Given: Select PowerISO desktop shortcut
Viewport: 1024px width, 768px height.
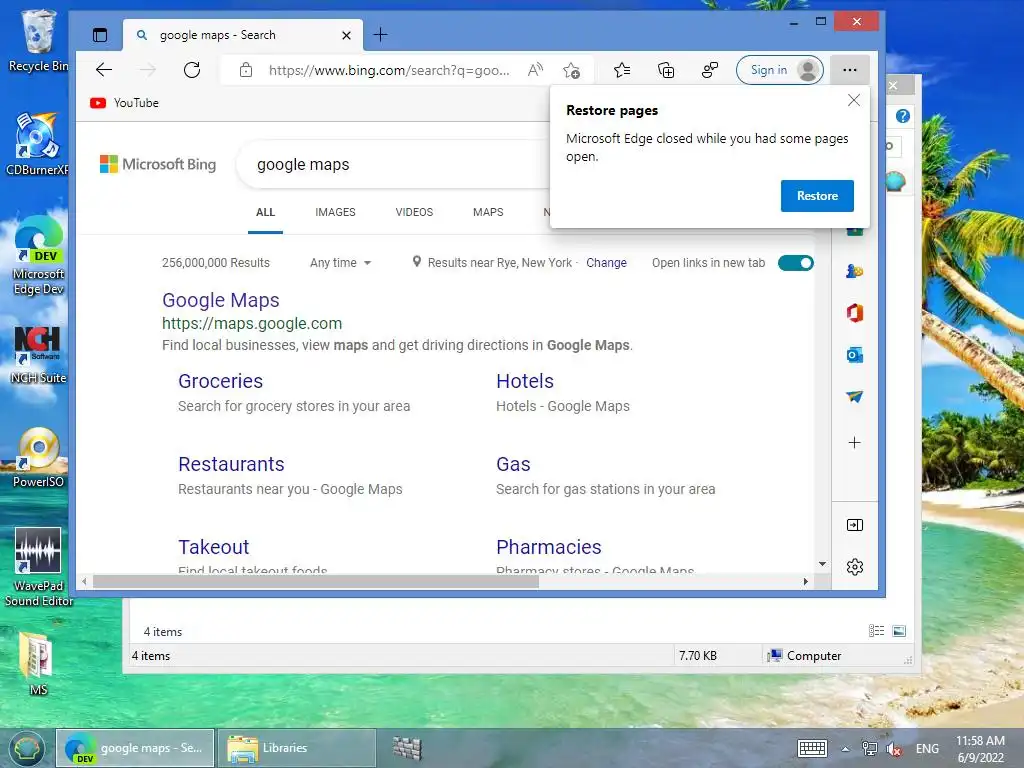Looking at the screenshot, I should pos(38,457).
